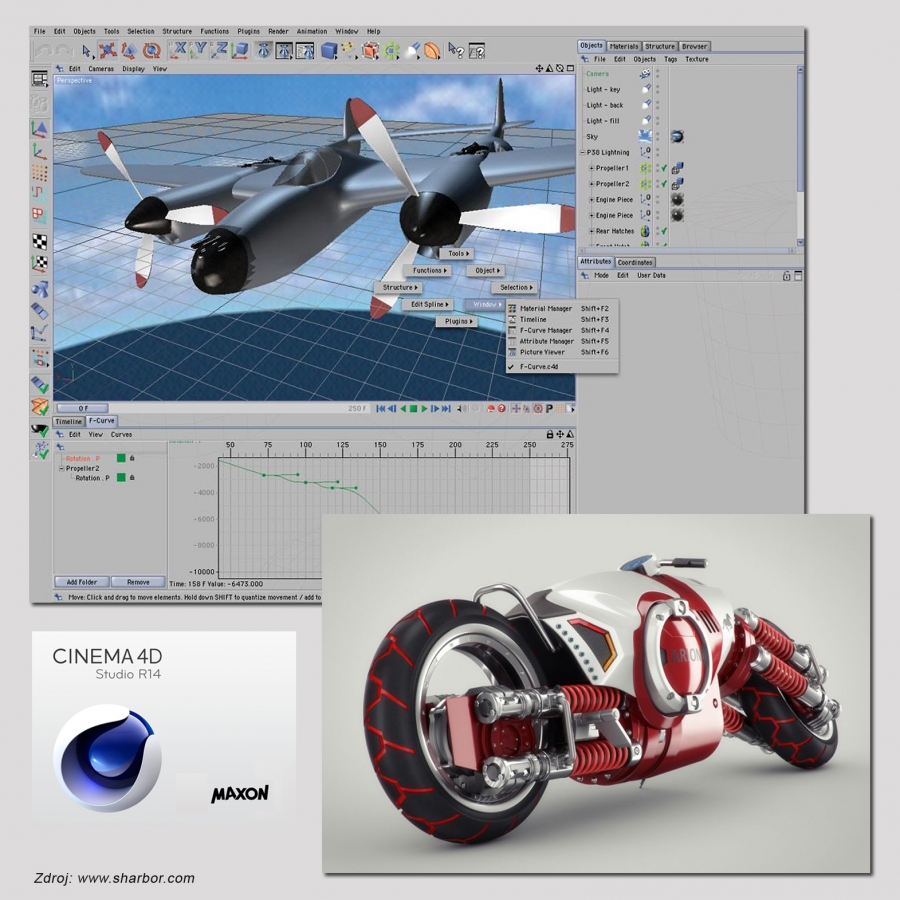Open the Edit Spline popup submenu
The image size is (900, 900).
[x=430, y=304]
